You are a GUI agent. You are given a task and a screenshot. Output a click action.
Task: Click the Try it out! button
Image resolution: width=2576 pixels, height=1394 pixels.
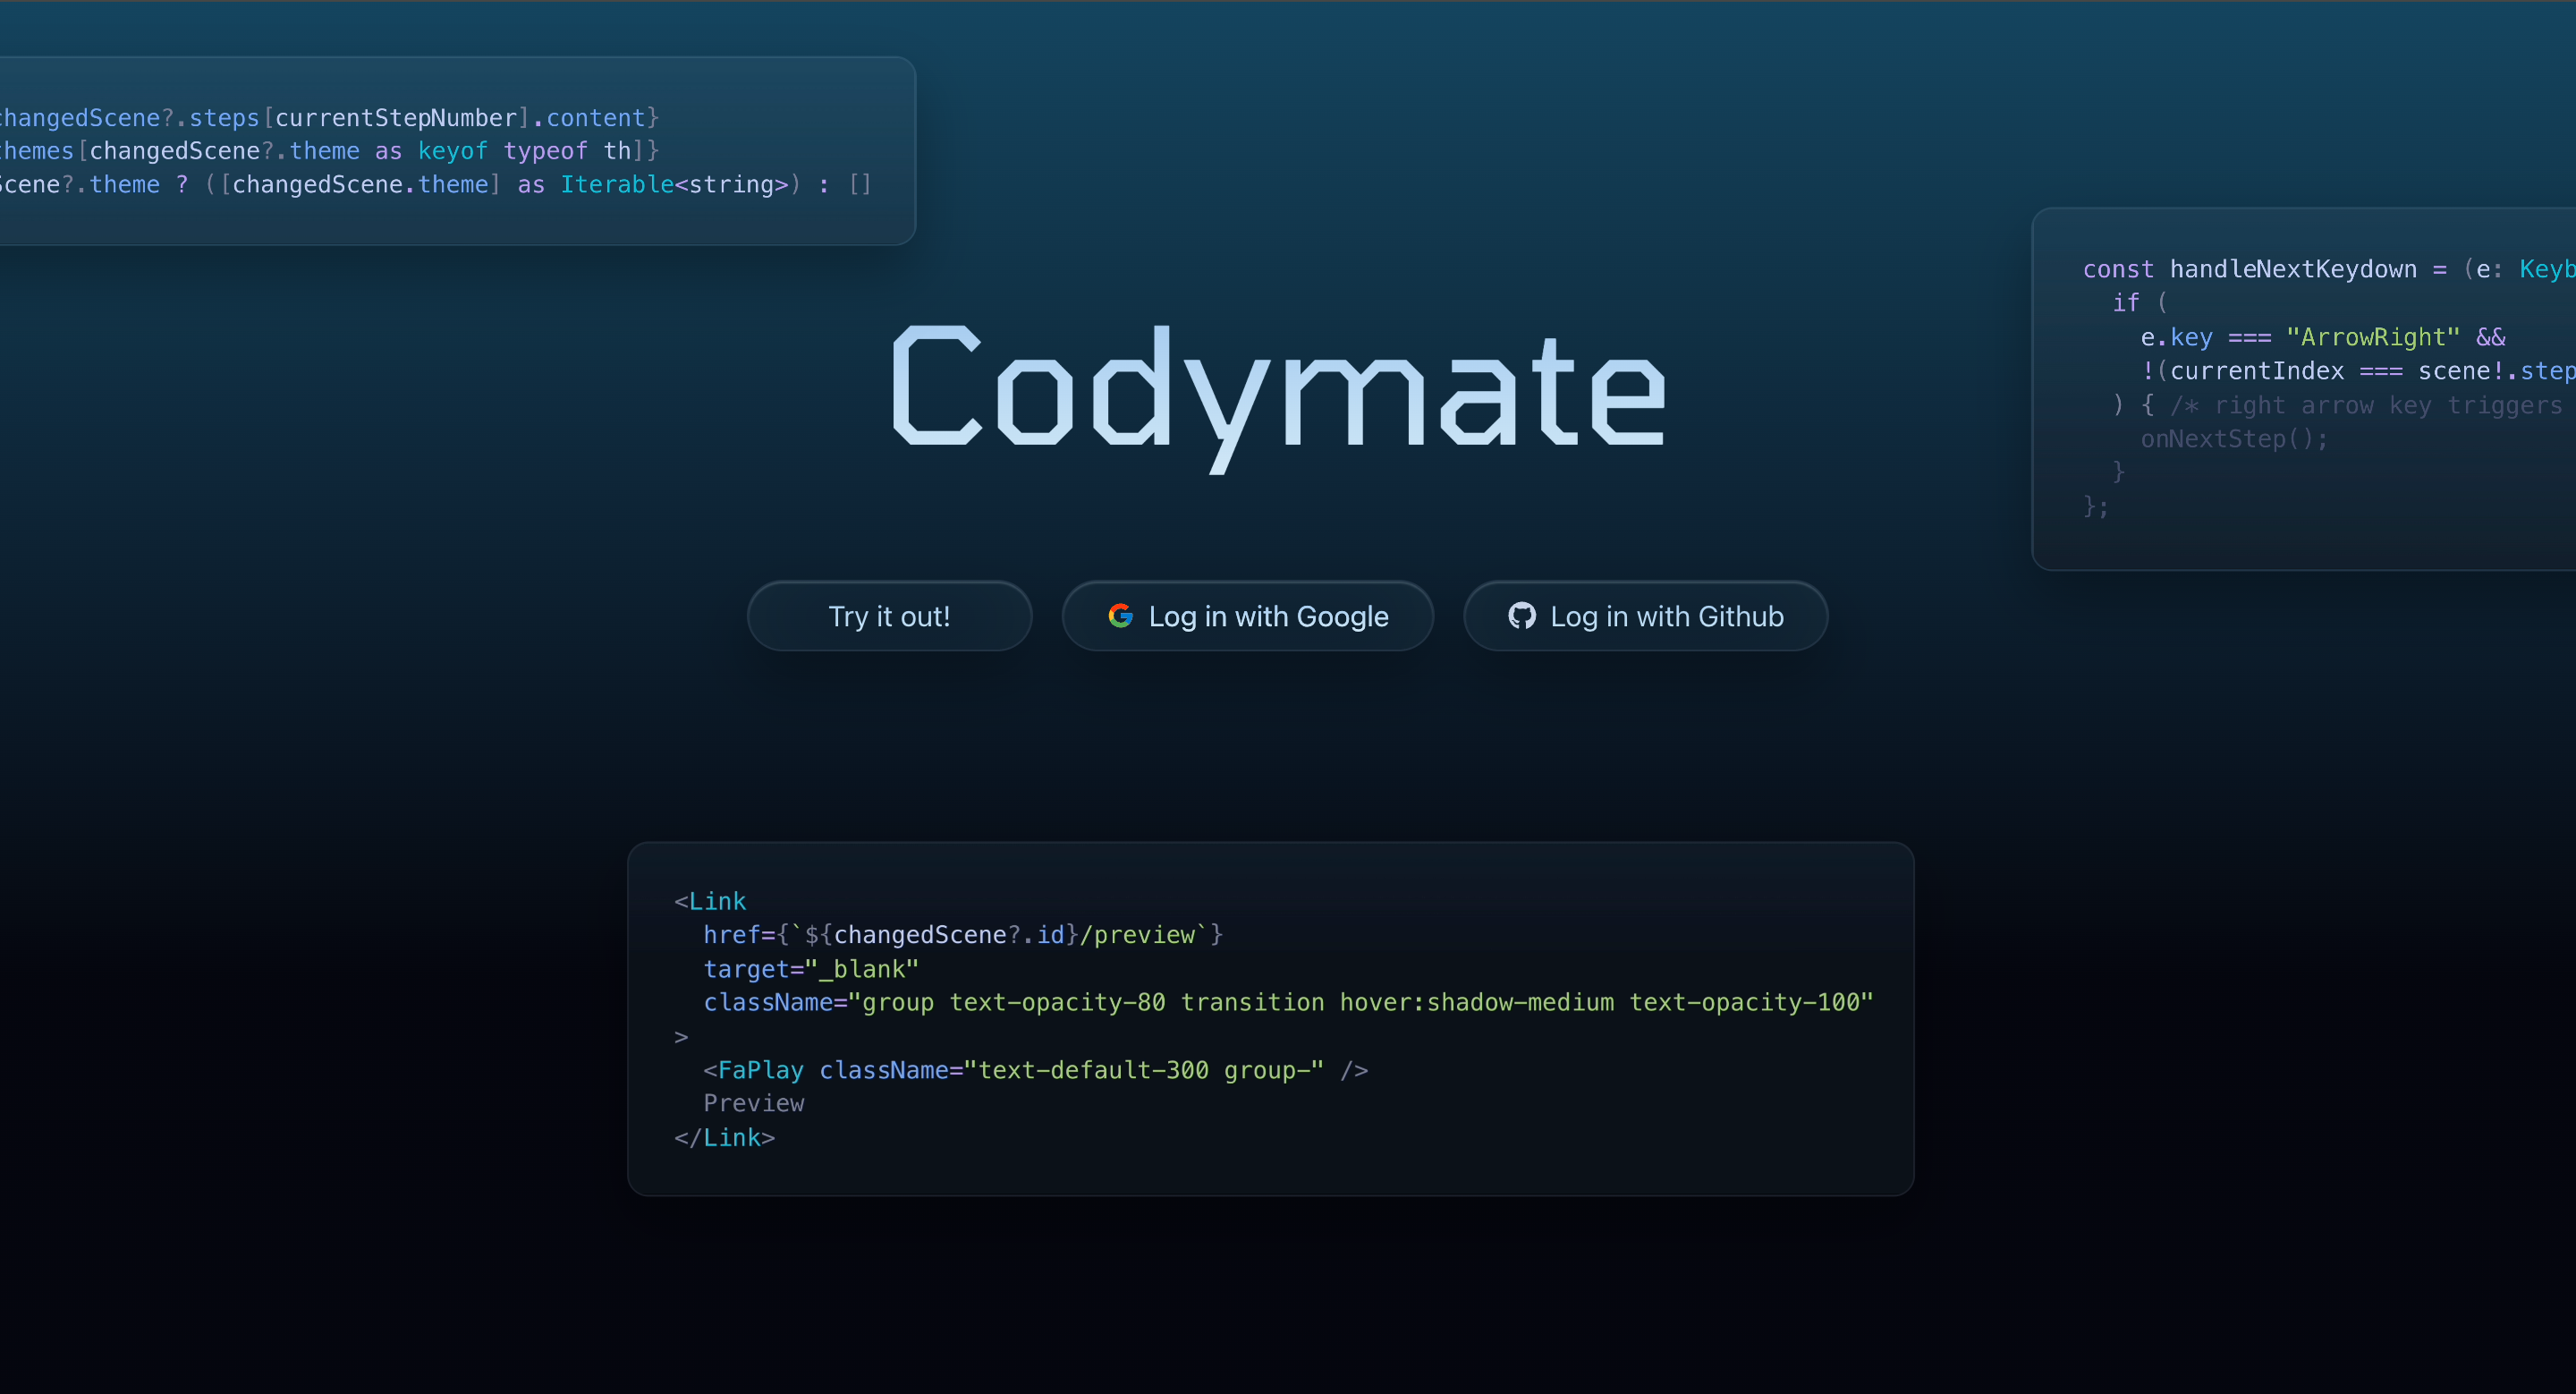887,616
